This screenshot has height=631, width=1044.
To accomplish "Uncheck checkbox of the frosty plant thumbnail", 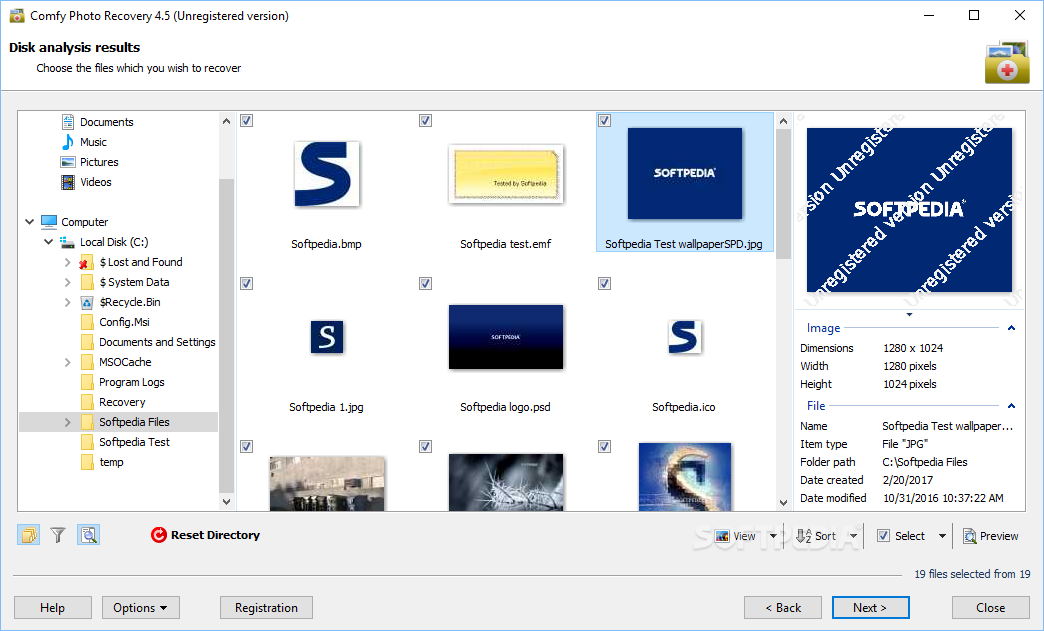I will click(425, 447).
